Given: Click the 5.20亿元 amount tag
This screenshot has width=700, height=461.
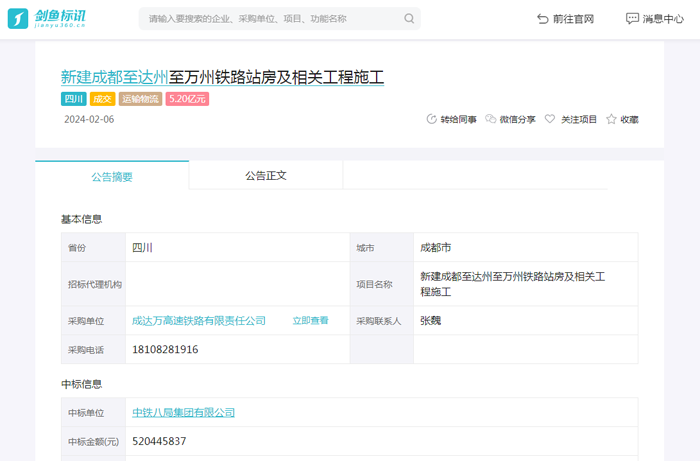Looking at the screenshot, I should click(x=187, y=99).
